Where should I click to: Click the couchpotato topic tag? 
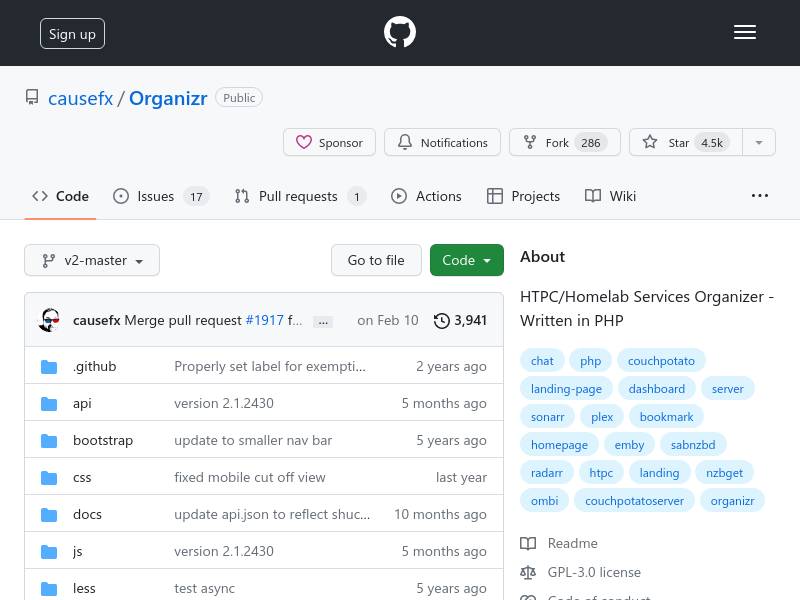point(661,361)
